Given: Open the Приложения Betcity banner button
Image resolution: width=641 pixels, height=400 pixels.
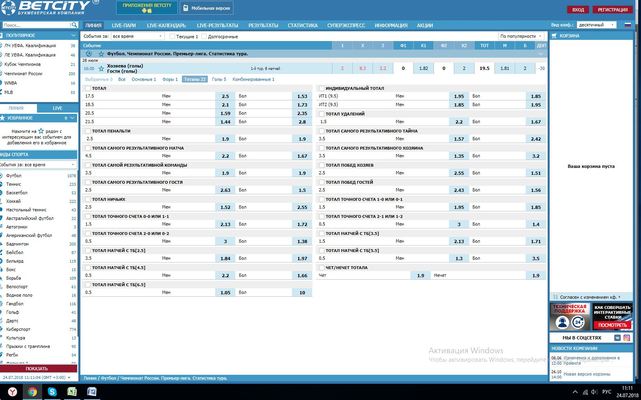Looking at the screenshot, I should 147,7.
